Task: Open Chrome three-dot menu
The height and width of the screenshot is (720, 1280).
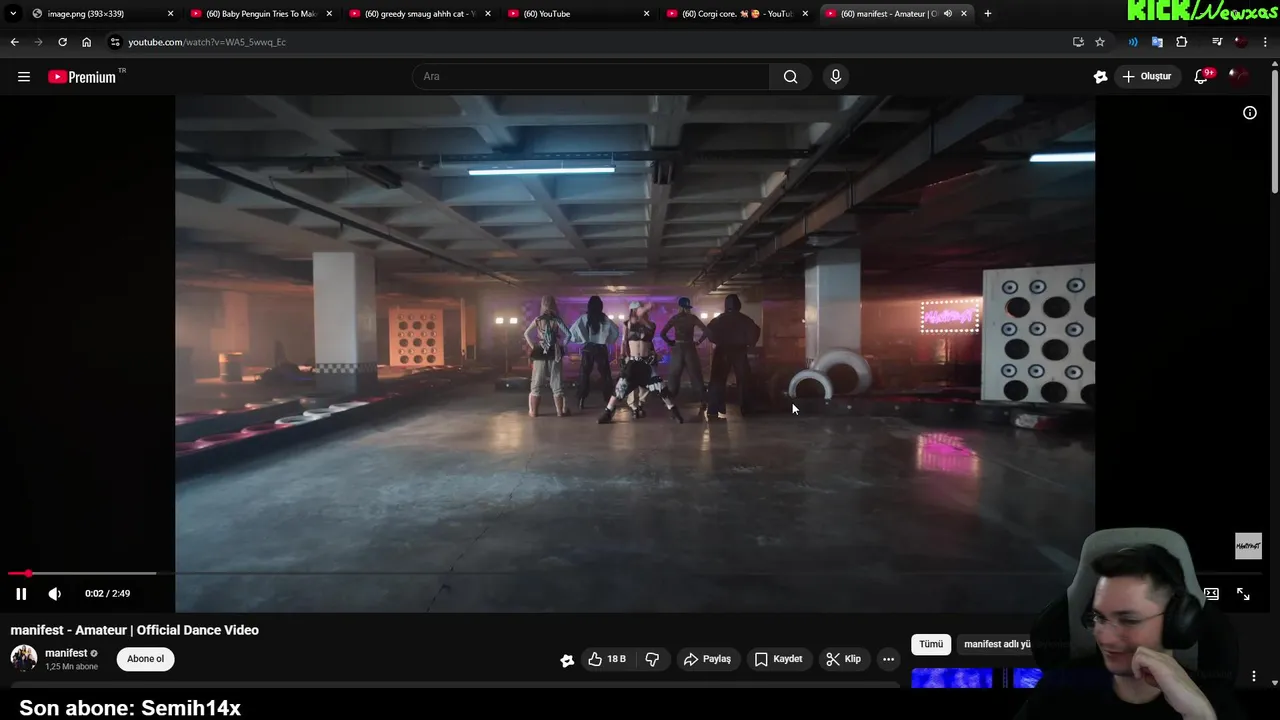Action: click(1266, 42)
